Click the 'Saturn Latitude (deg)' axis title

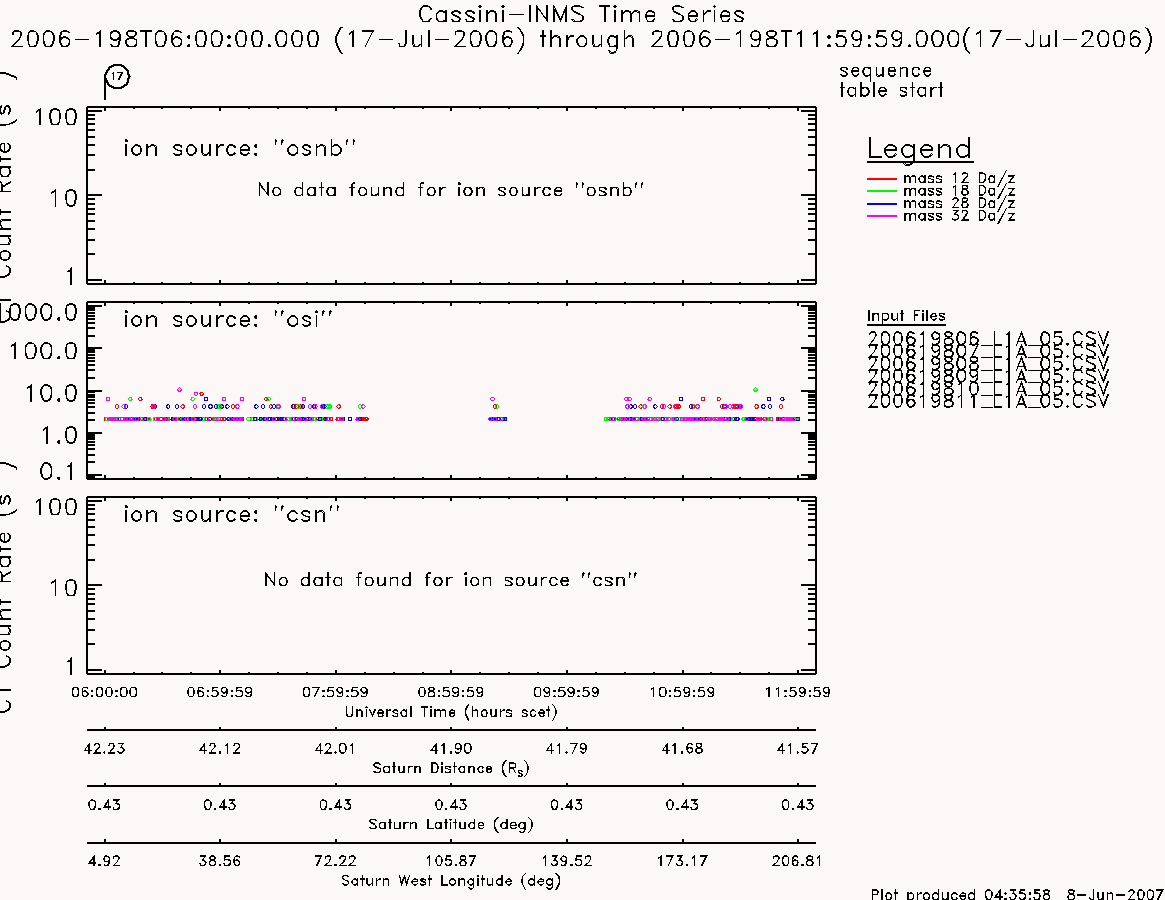tap(450, 824)
